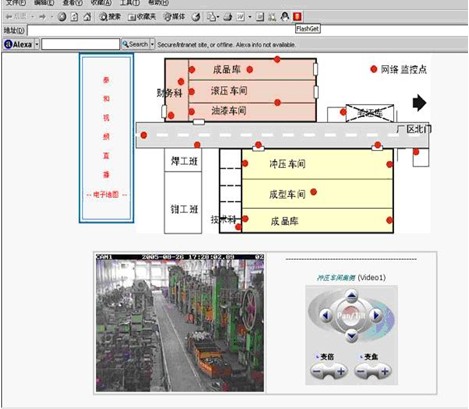Click the Mail envelope toolbar icon
Image resolution: width=469 pixels, height=409 pixels.
[211, 16]
